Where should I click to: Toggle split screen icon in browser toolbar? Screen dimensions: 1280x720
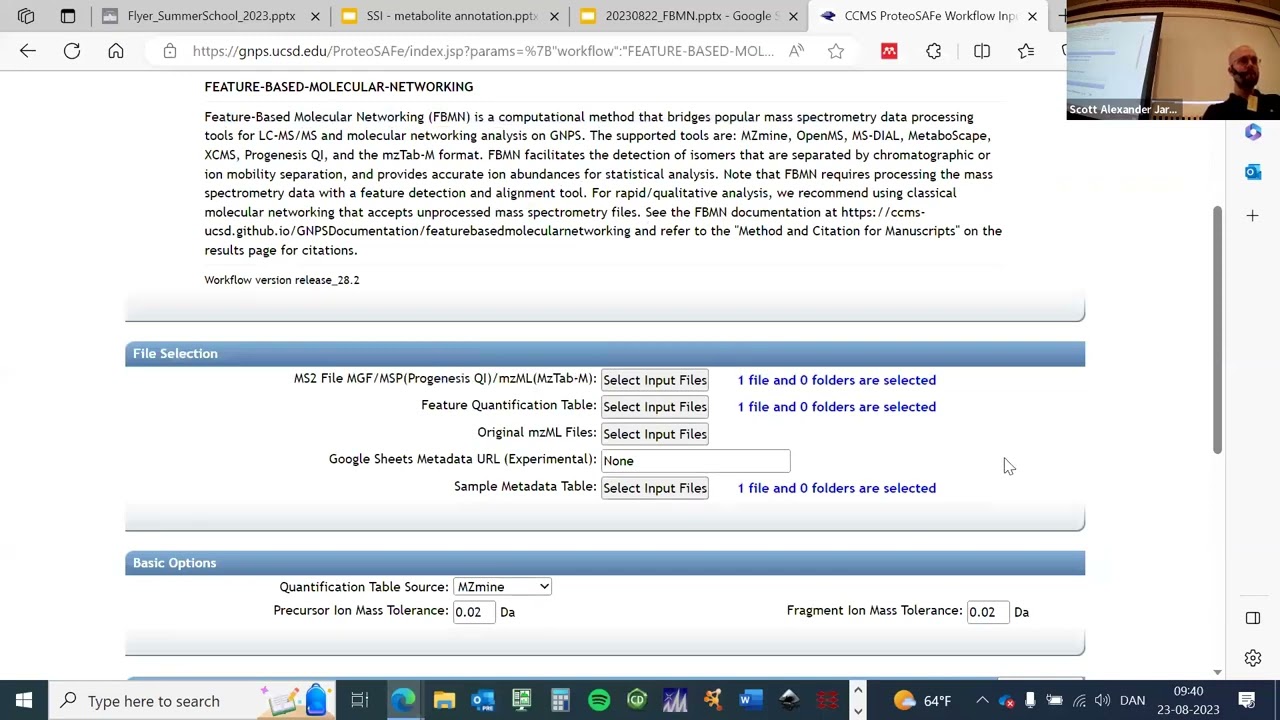982,51
